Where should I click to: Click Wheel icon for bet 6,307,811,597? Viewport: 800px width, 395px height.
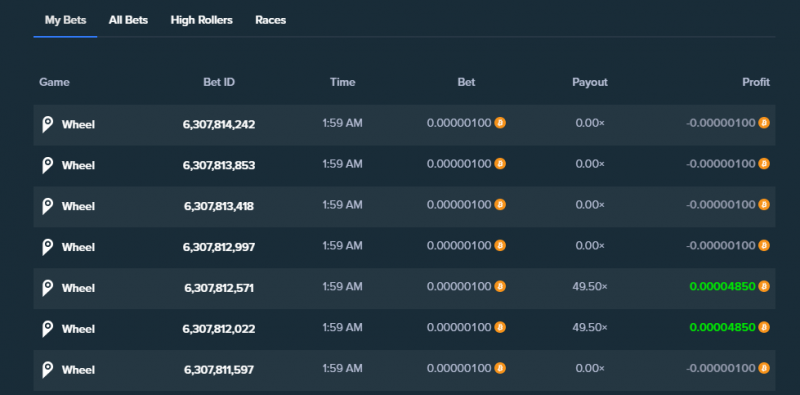(x=47, y=369)
